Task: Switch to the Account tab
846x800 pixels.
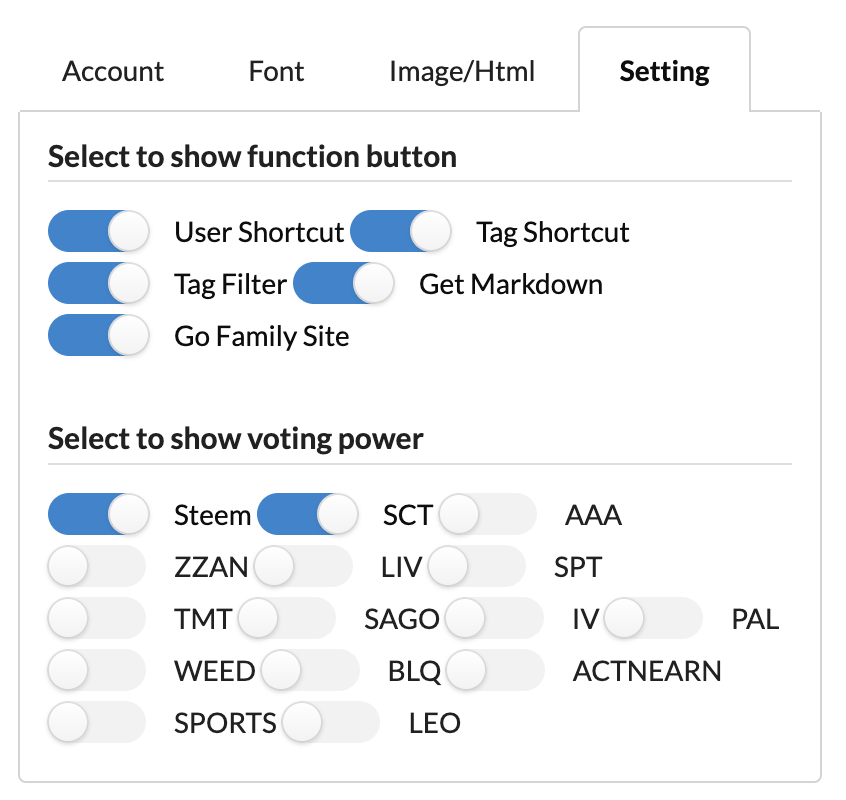Action: [113, 72]
